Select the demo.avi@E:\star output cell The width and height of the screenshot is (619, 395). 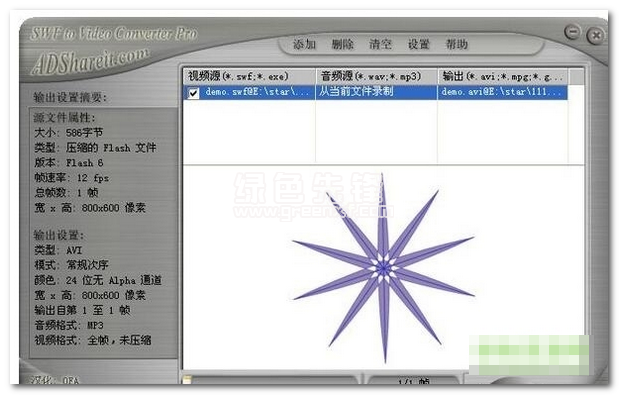click(503, 92)
